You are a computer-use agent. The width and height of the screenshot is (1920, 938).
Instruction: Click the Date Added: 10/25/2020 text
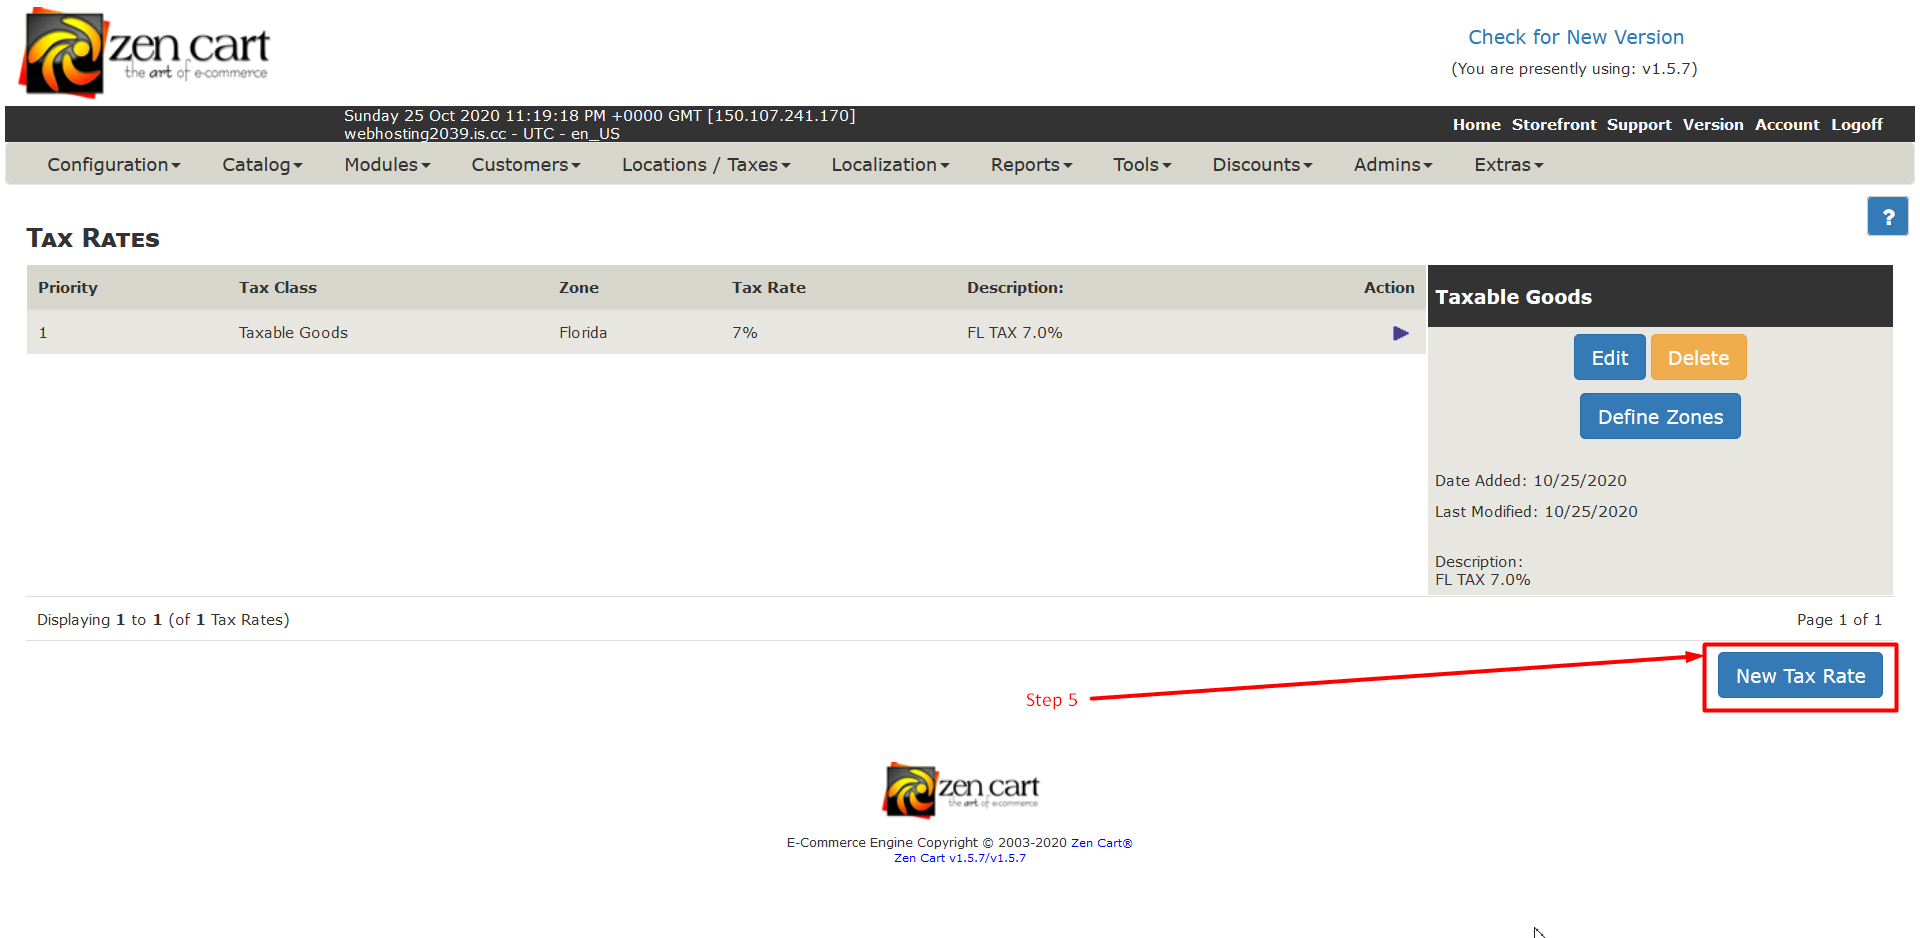1531,481
